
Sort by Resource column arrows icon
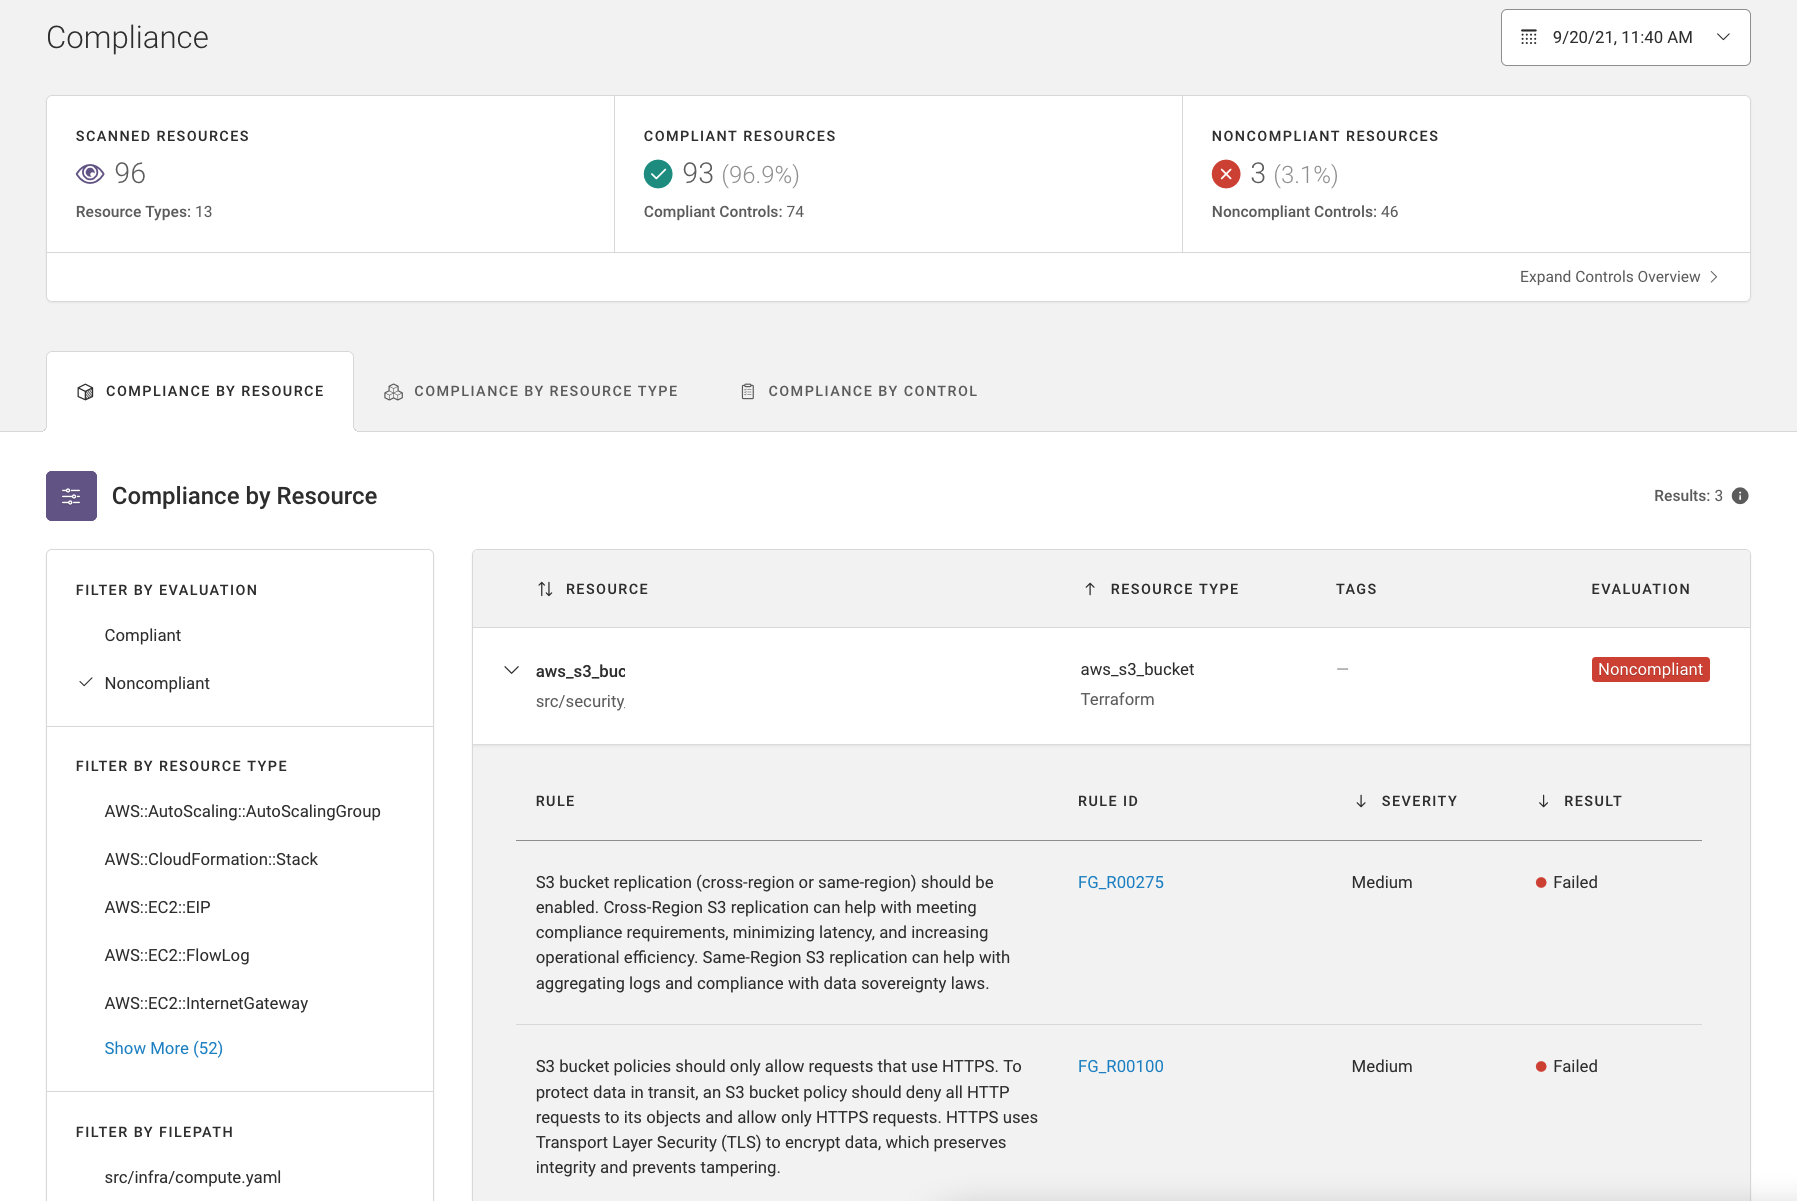point(545,589)
